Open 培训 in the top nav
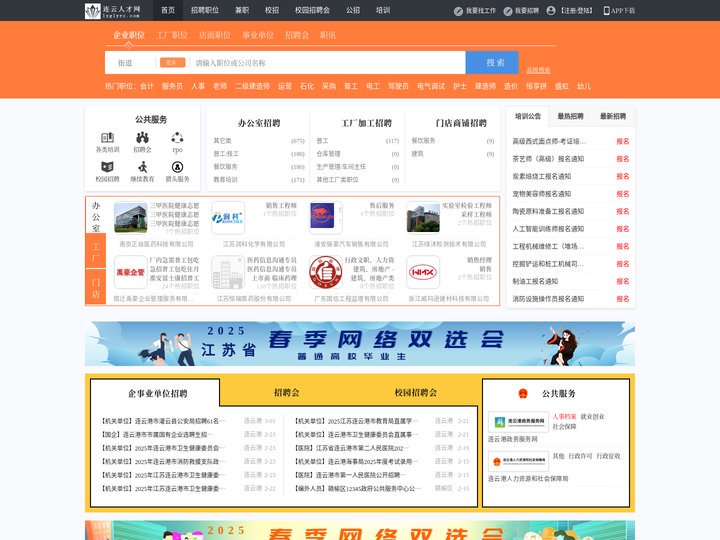Viewport: 720px width, 540px height. tap(383, 10)
